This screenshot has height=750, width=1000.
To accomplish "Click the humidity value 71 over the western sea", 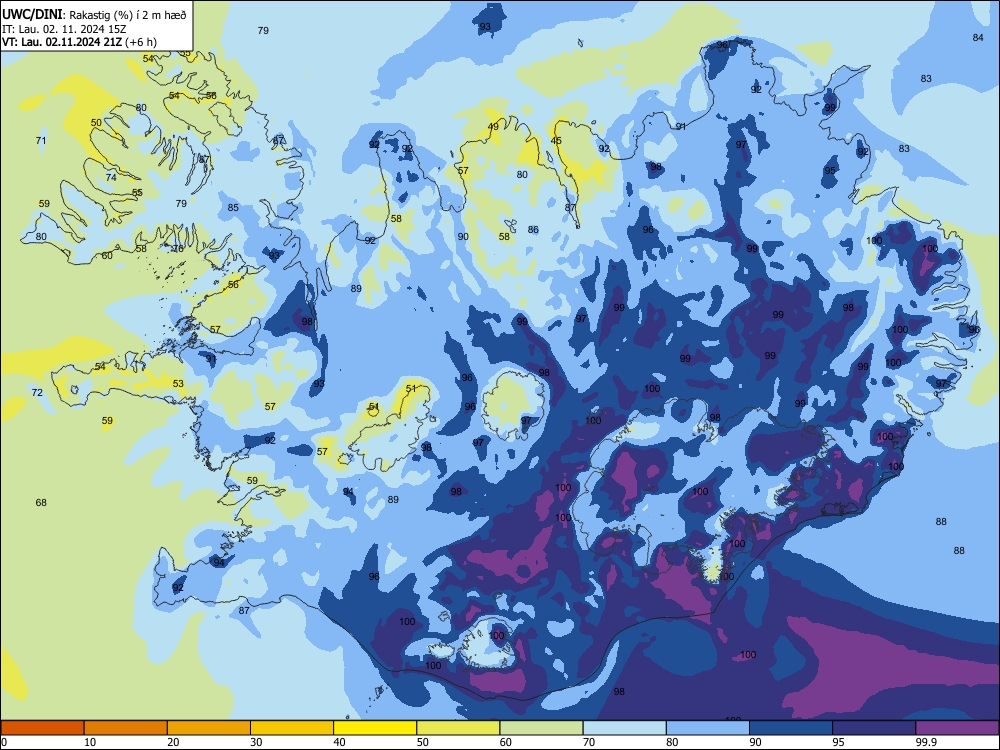I will 41,140.
